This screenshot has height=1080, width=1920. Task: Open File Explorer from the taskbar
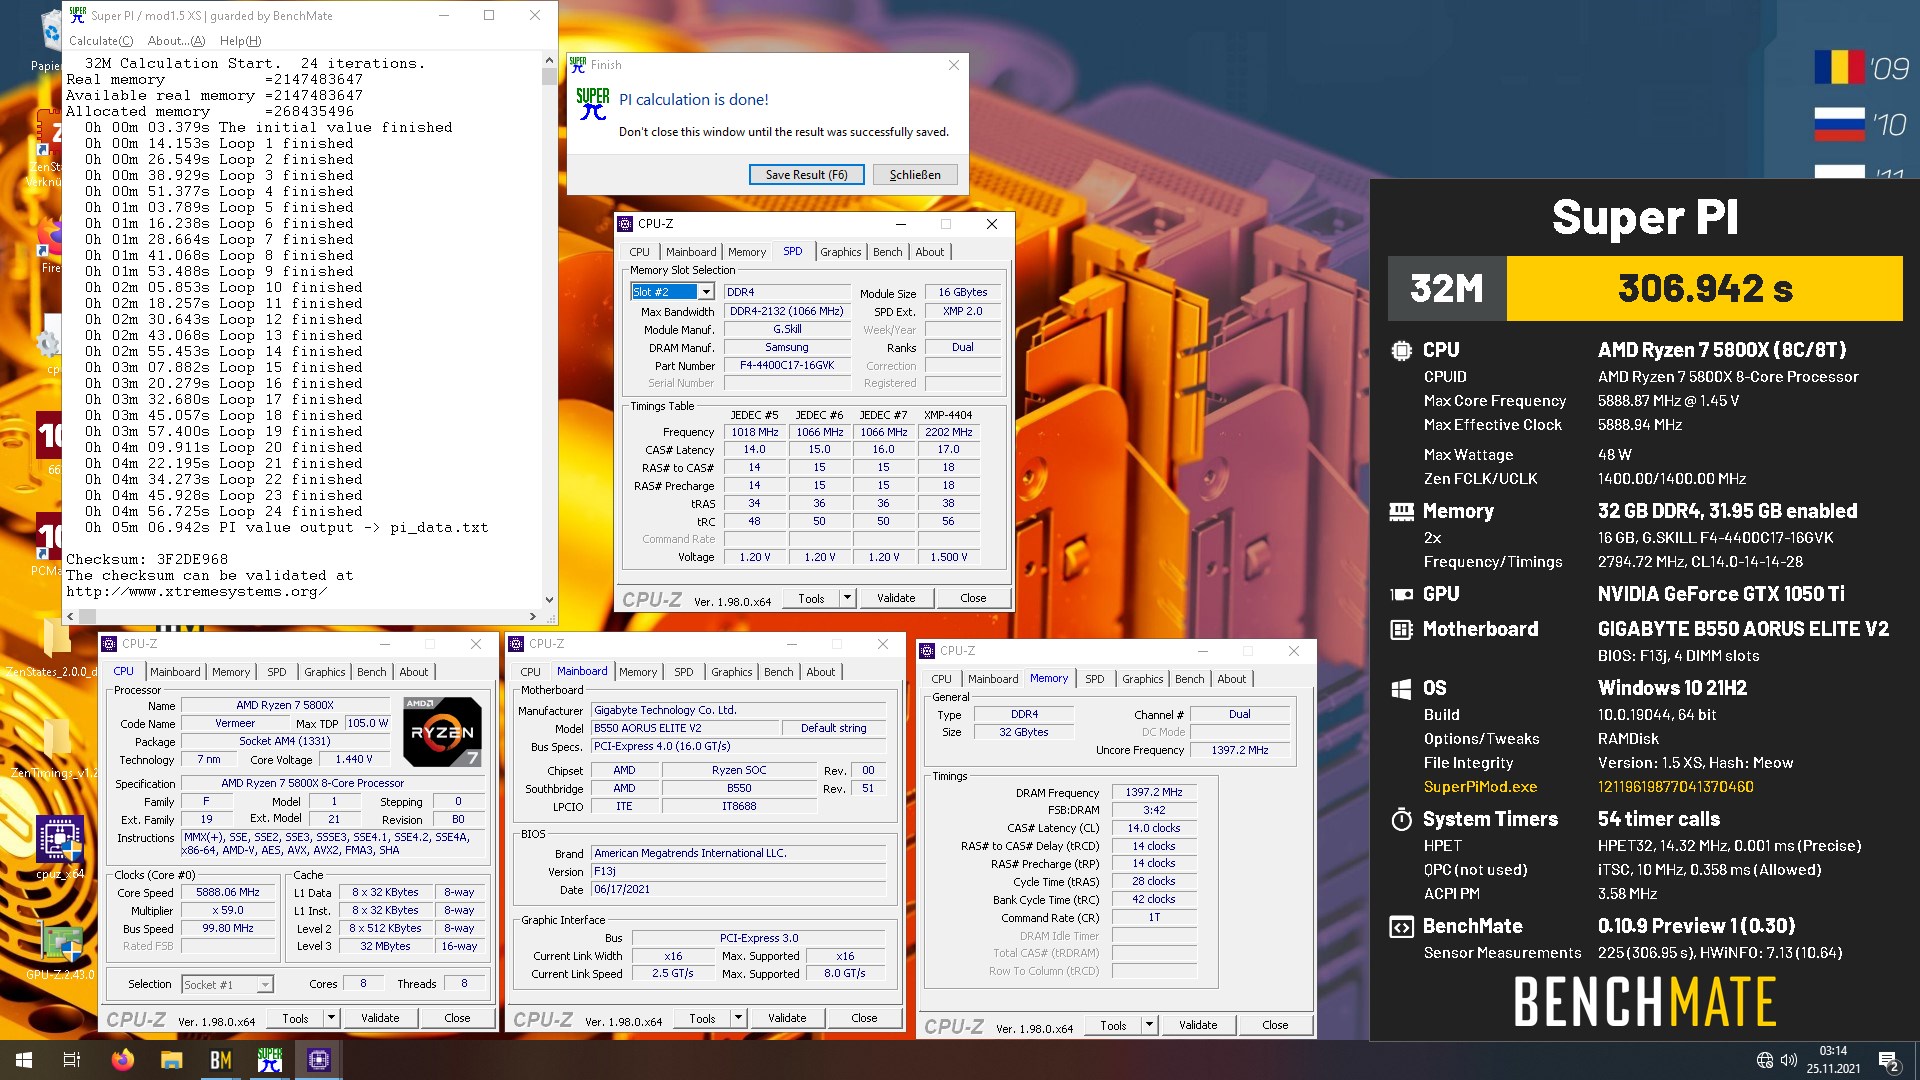tap(171, 1060)
